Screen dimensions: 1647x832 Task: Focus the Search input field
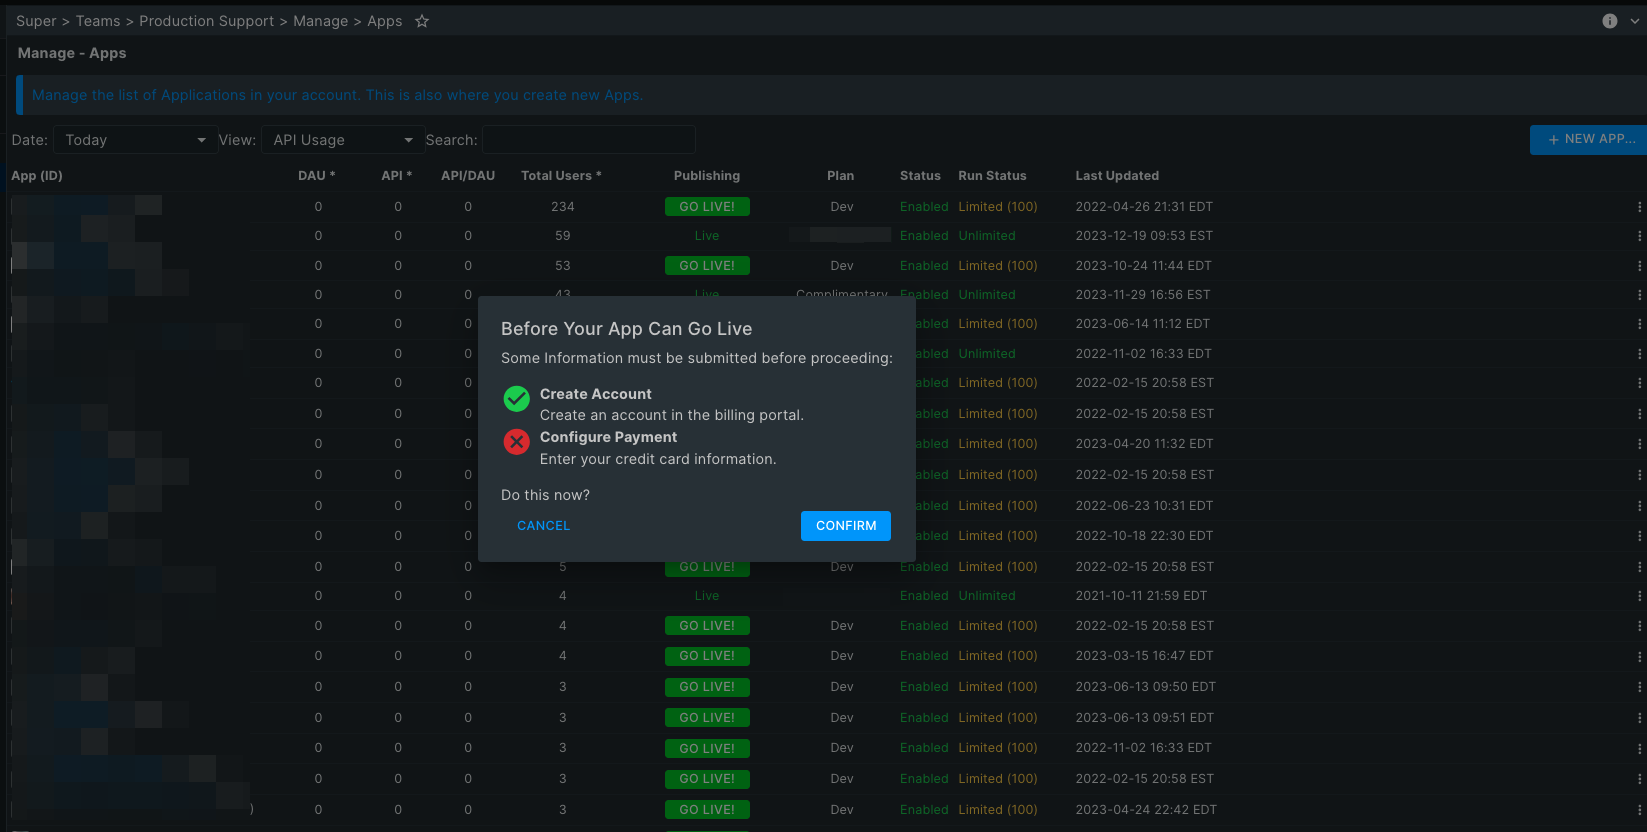click(589, 140)
